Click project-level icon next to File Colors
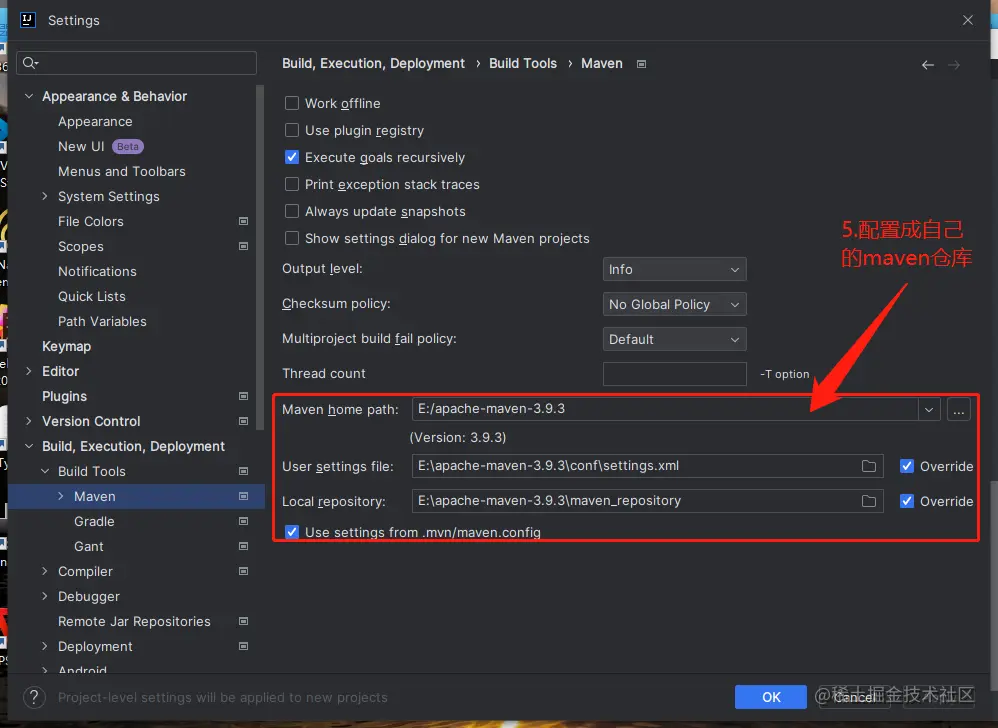This screenshot has height=728, width=998. [243, 221]
